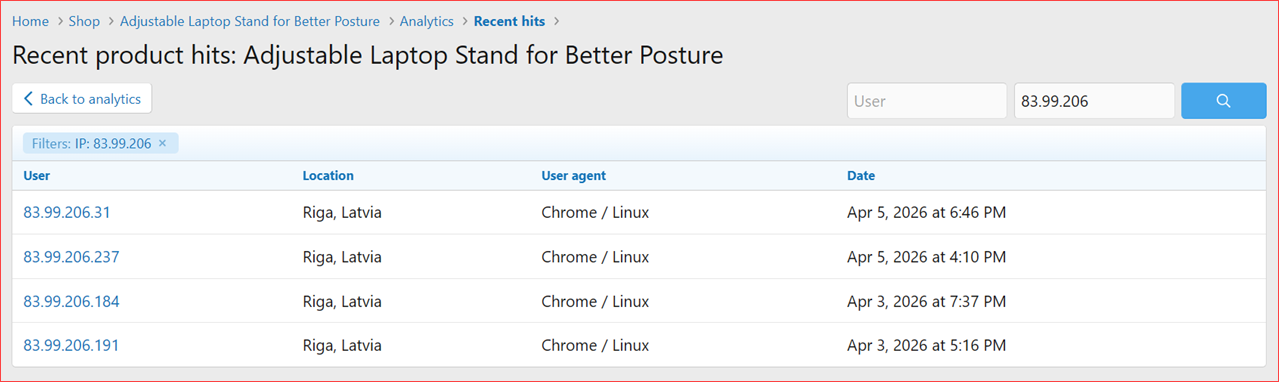This screenshot has height=382, width=1279.
Task: Click Chrome / Linux in 83.99.206.191 row
Action: click(595, 345)
